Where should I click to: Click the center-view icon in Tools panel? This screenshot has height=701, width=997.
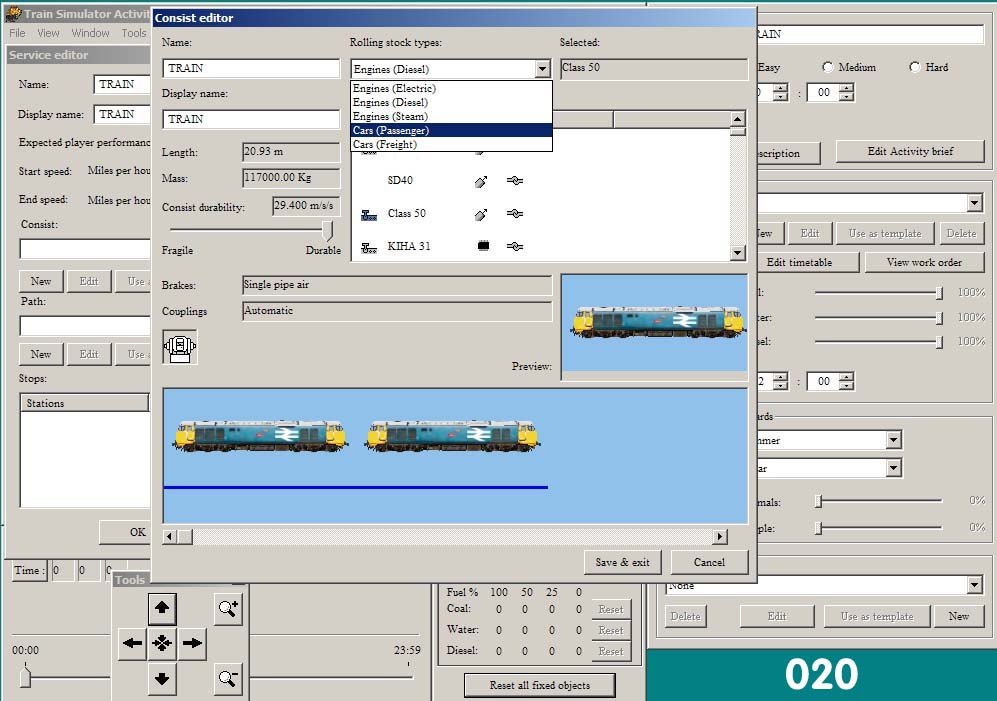[x=162, y=643]
